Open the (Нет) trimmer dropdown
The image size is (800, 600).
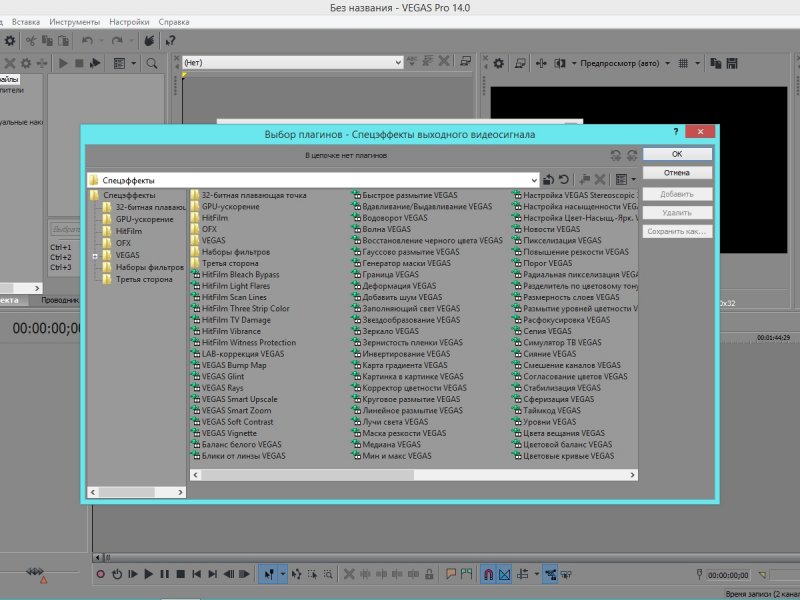tap(398, 63)
